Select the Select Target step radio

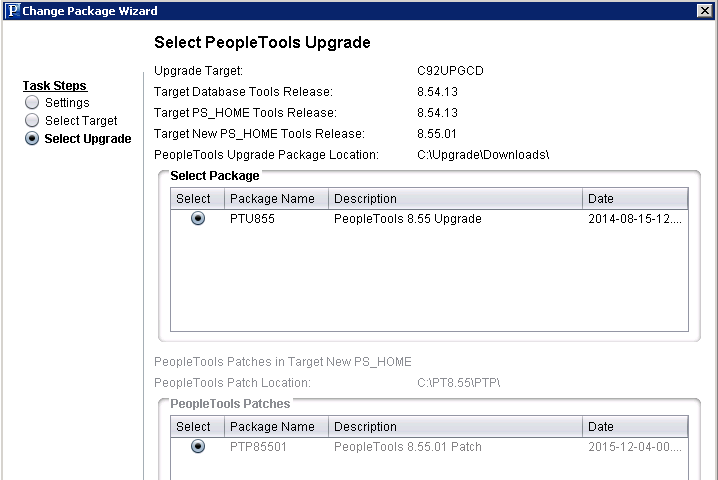(32, 120)
